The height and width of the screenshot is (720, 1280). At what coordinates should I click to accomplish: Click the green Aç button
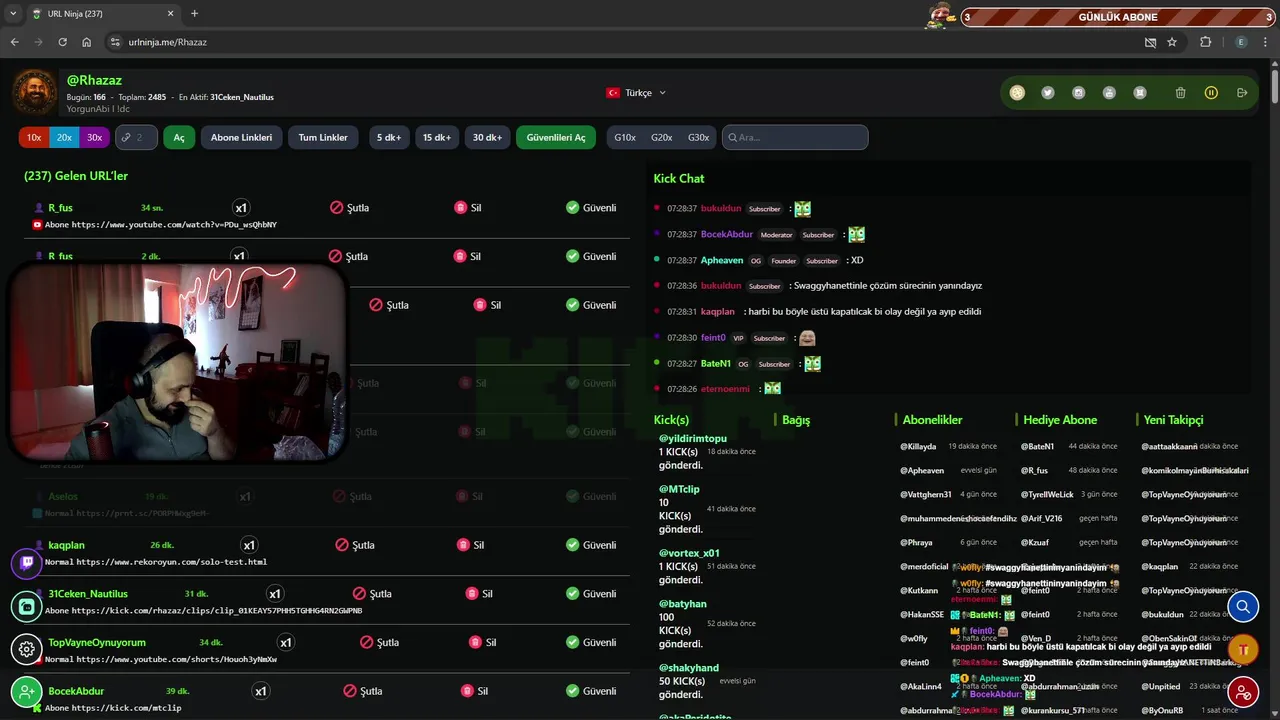click(x=179, y=137)
